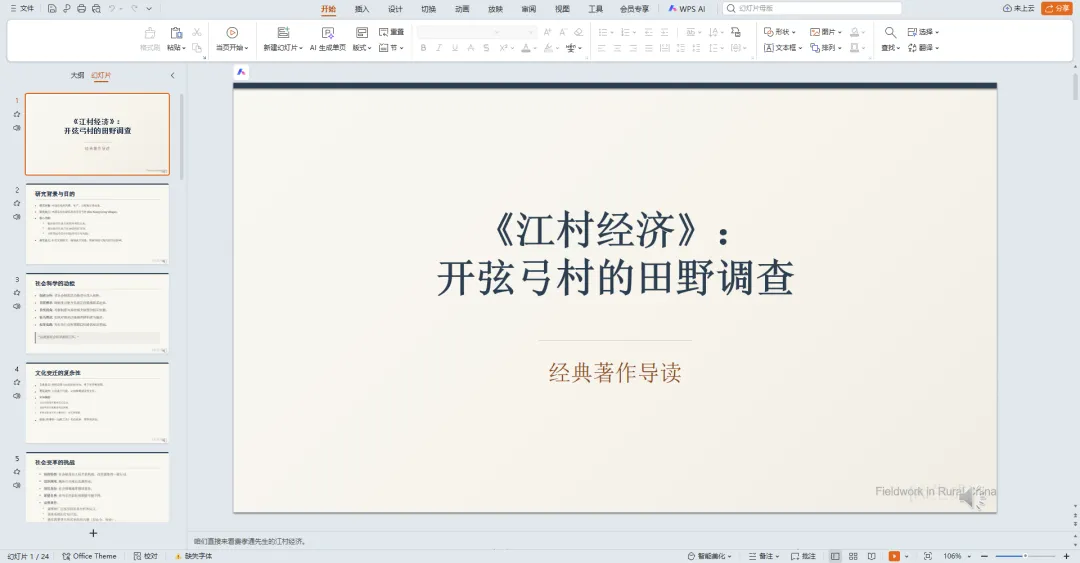Click the New Slide (新建幻灯片) icon
The image size is (1080, 563).
point(283,32)
